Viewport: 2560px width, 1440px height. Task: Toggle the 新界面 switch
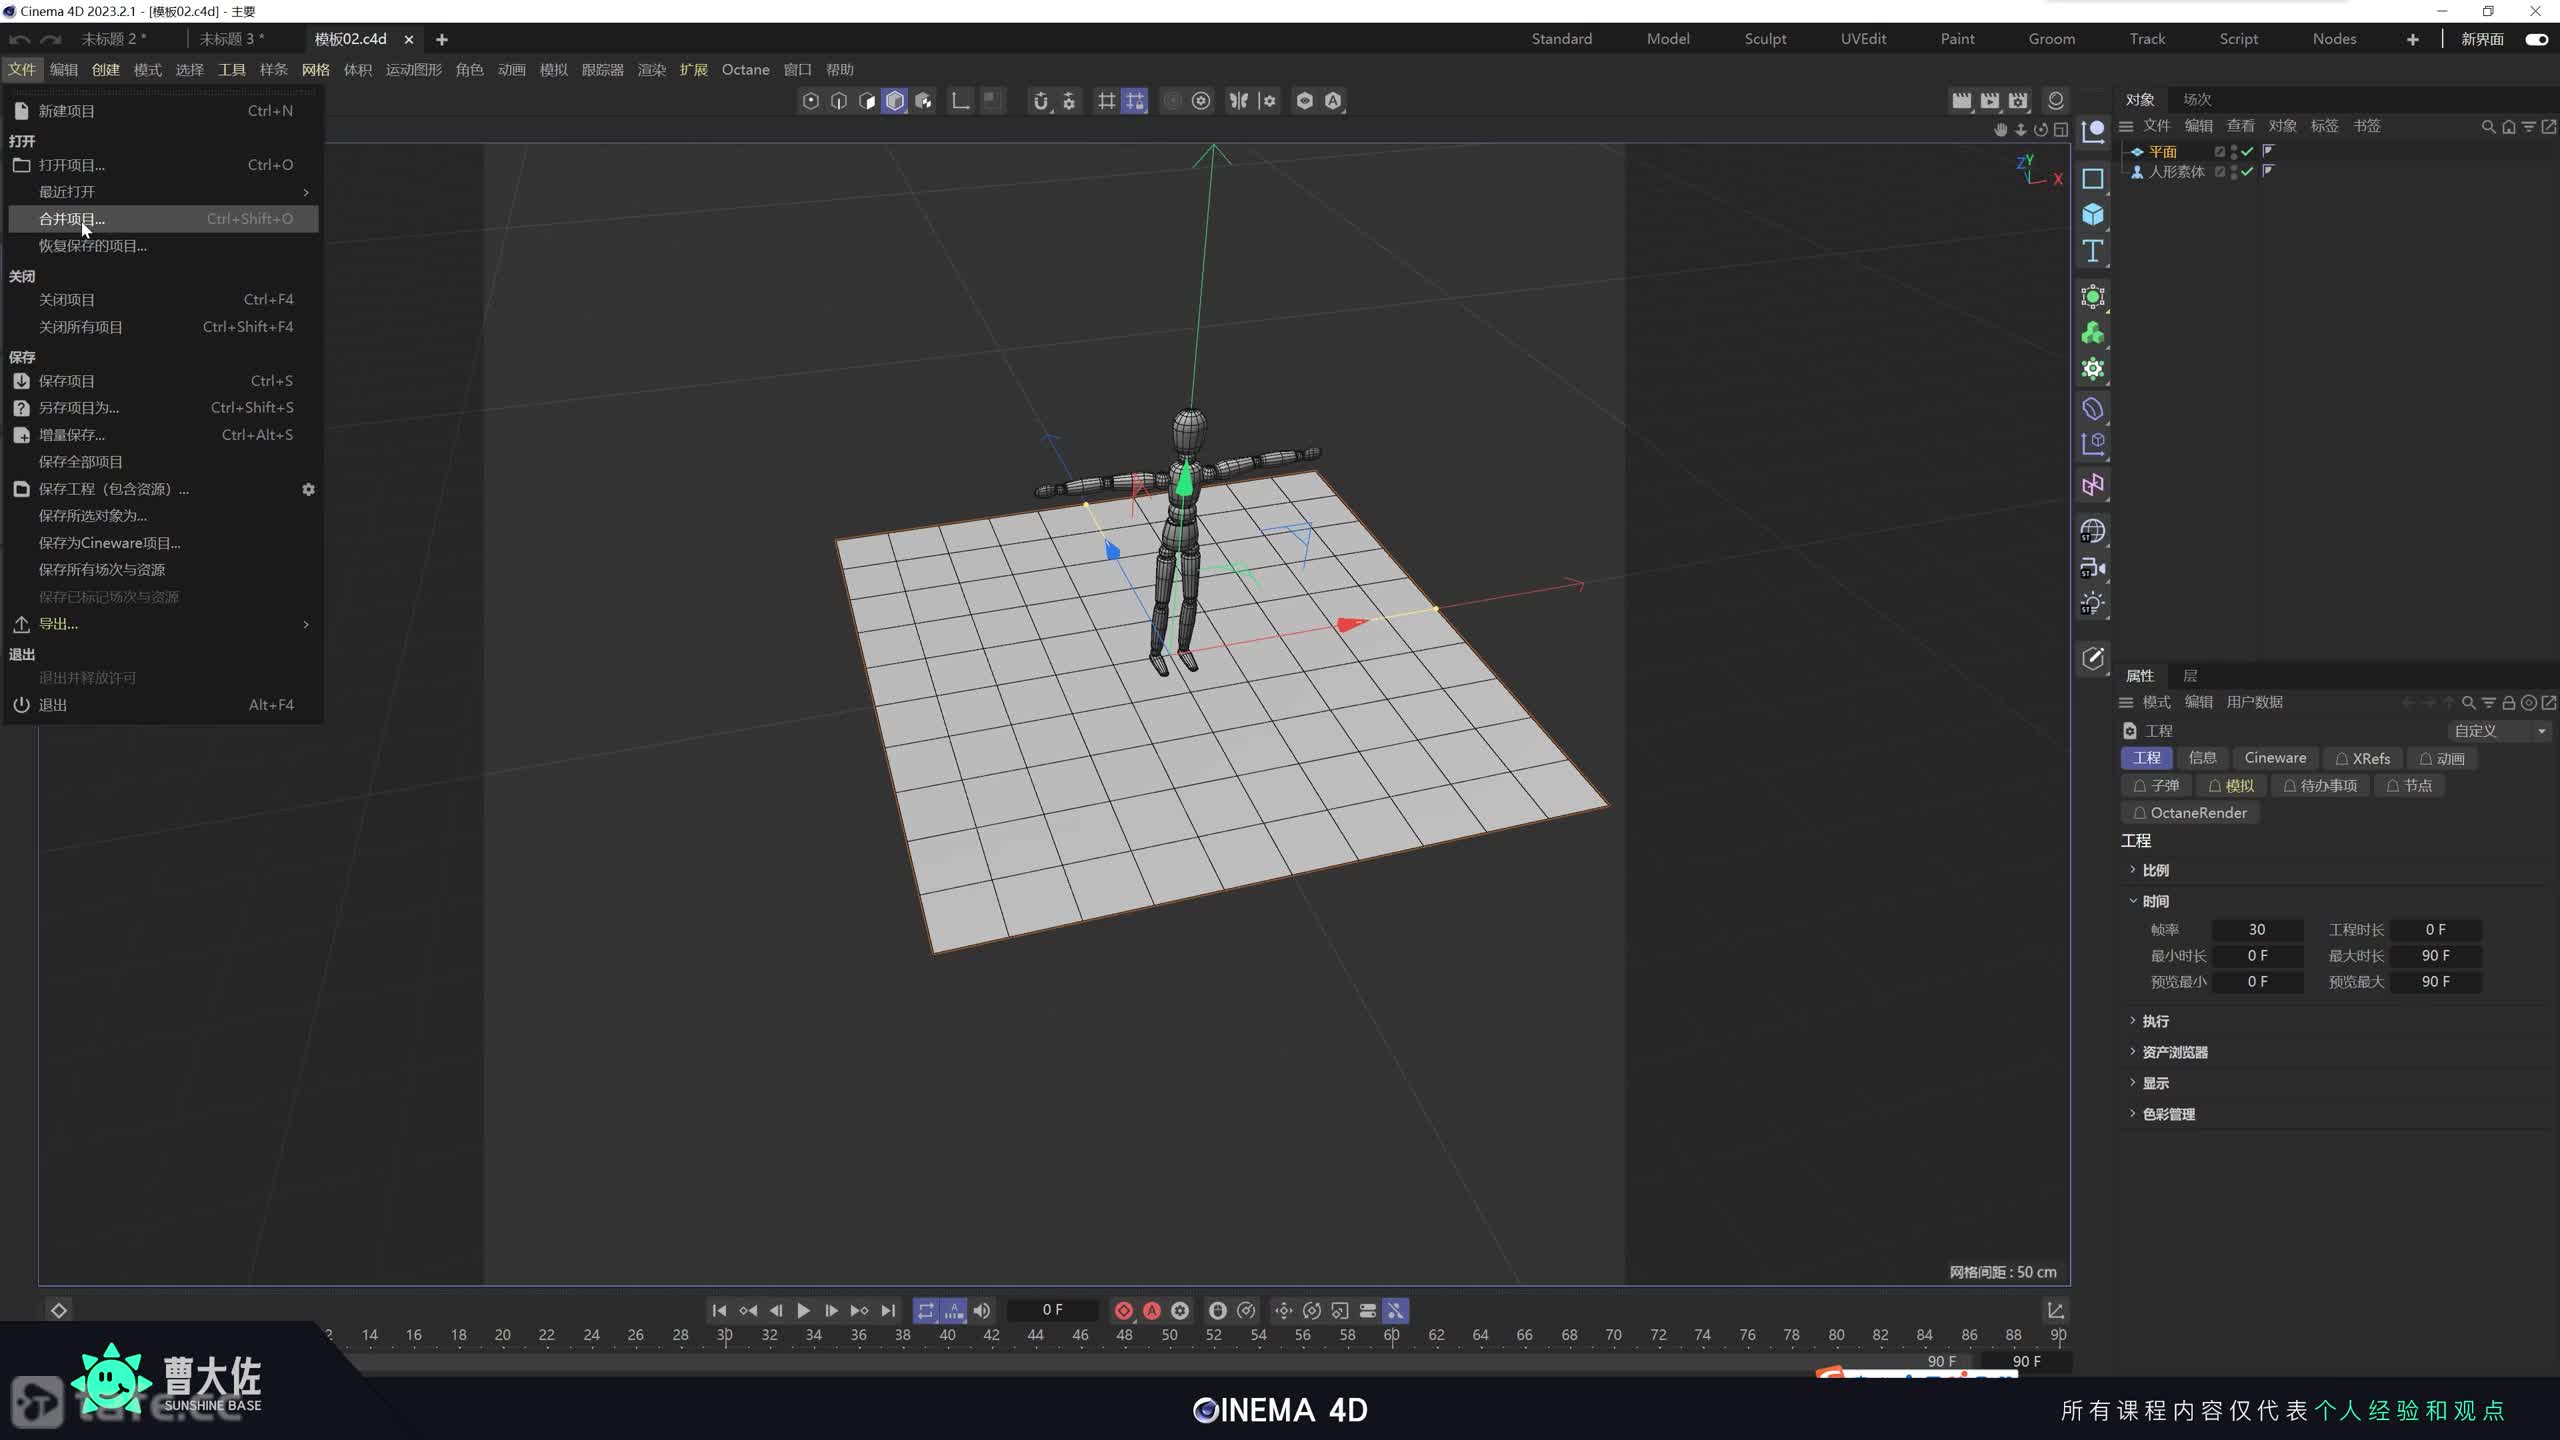click(2536, 39)
